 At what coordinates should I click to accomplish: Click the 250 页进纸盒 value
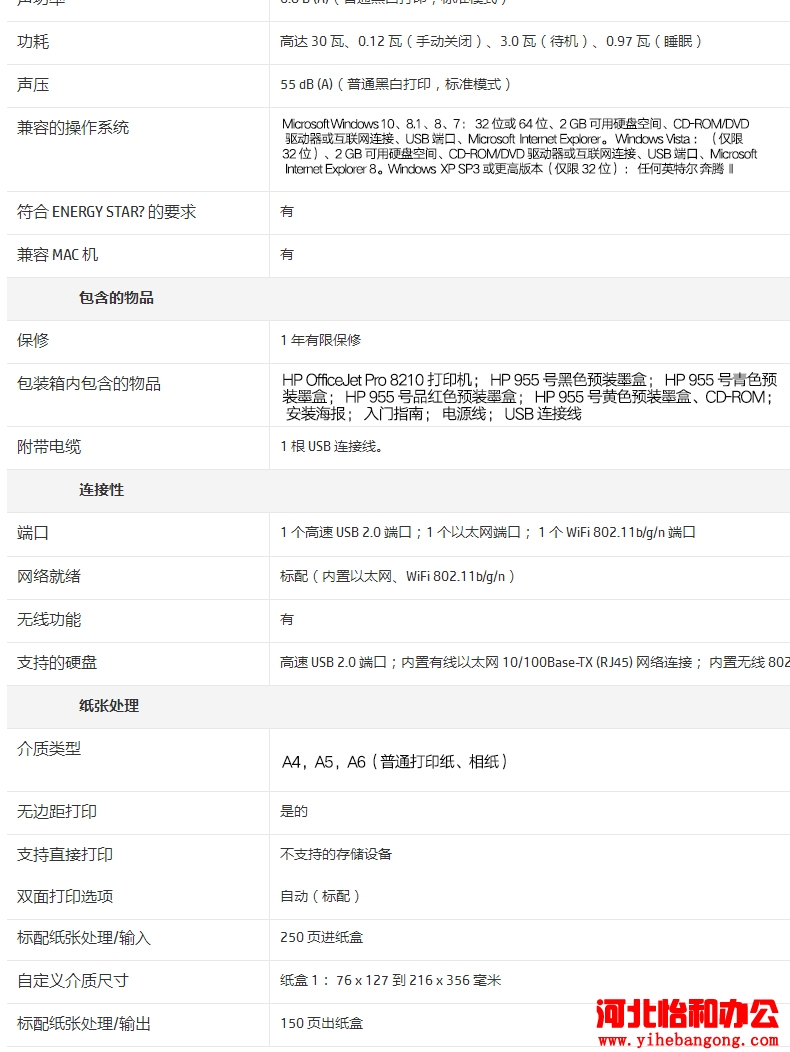322,938
